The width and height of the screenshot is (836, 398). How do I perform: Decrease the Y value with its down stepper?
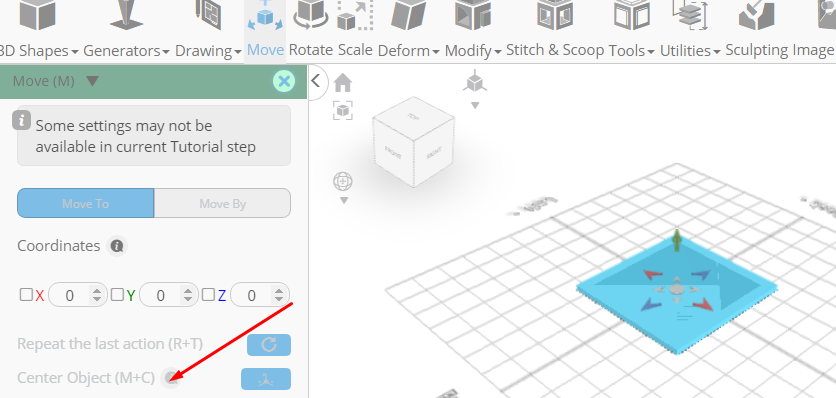coord(188,299)
